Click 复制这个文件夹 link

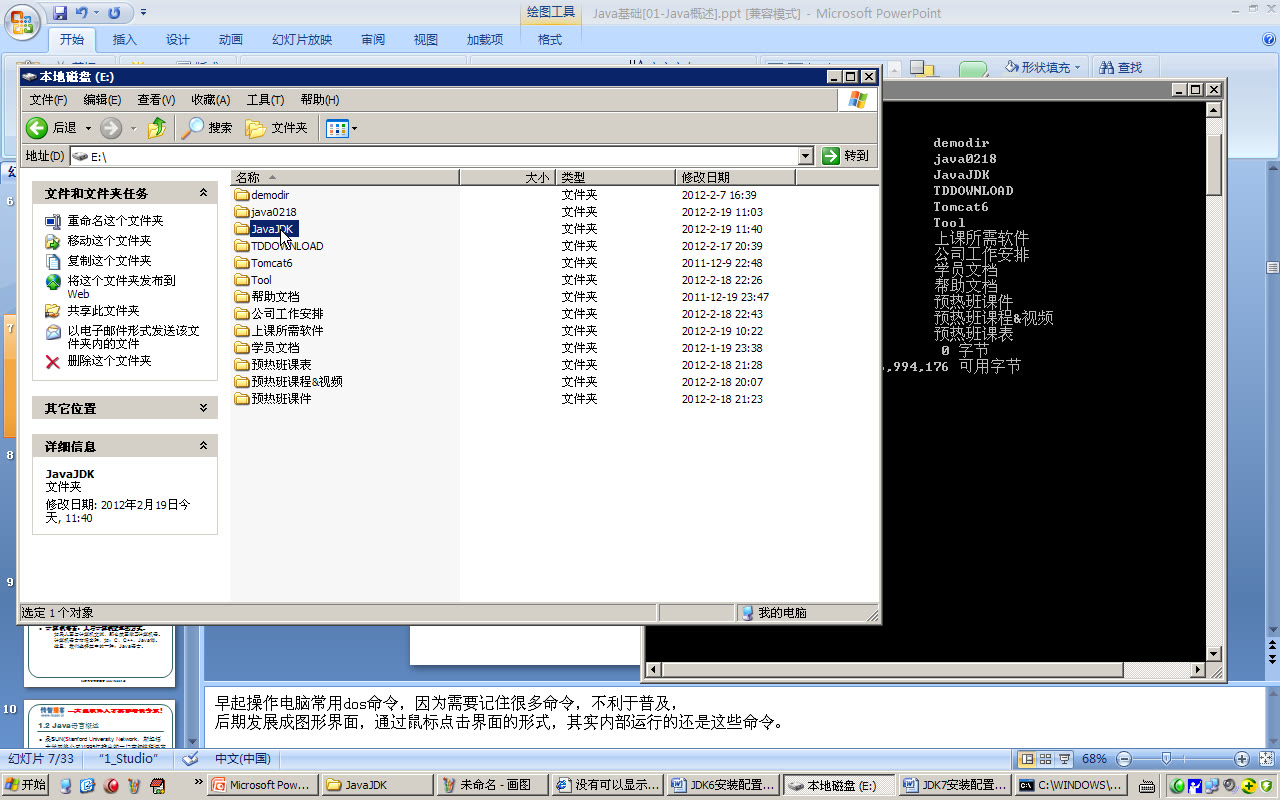(x=109, y=261)
